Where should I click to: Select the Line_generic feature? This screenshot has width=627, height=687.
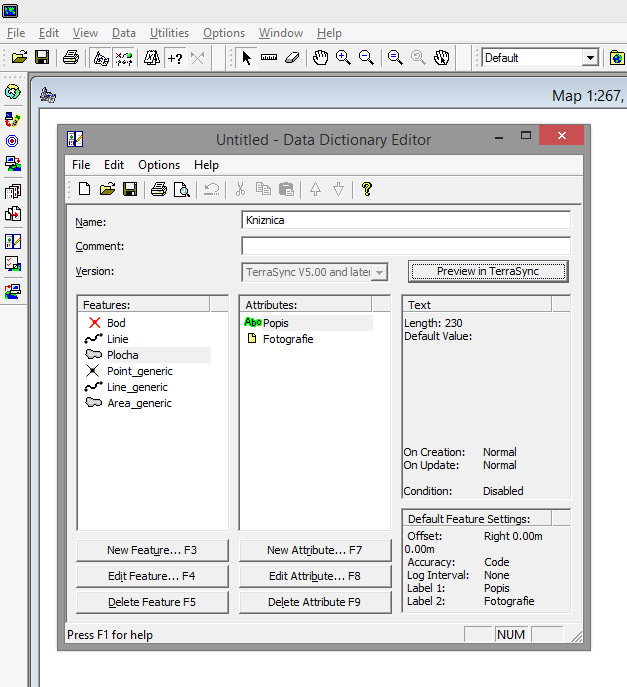click(137, 387)
